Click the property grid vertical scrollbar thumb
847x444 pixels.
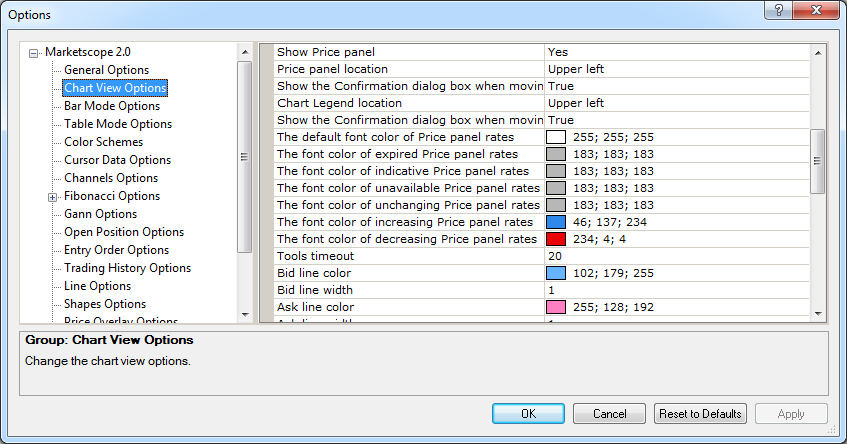click(818, 161)
